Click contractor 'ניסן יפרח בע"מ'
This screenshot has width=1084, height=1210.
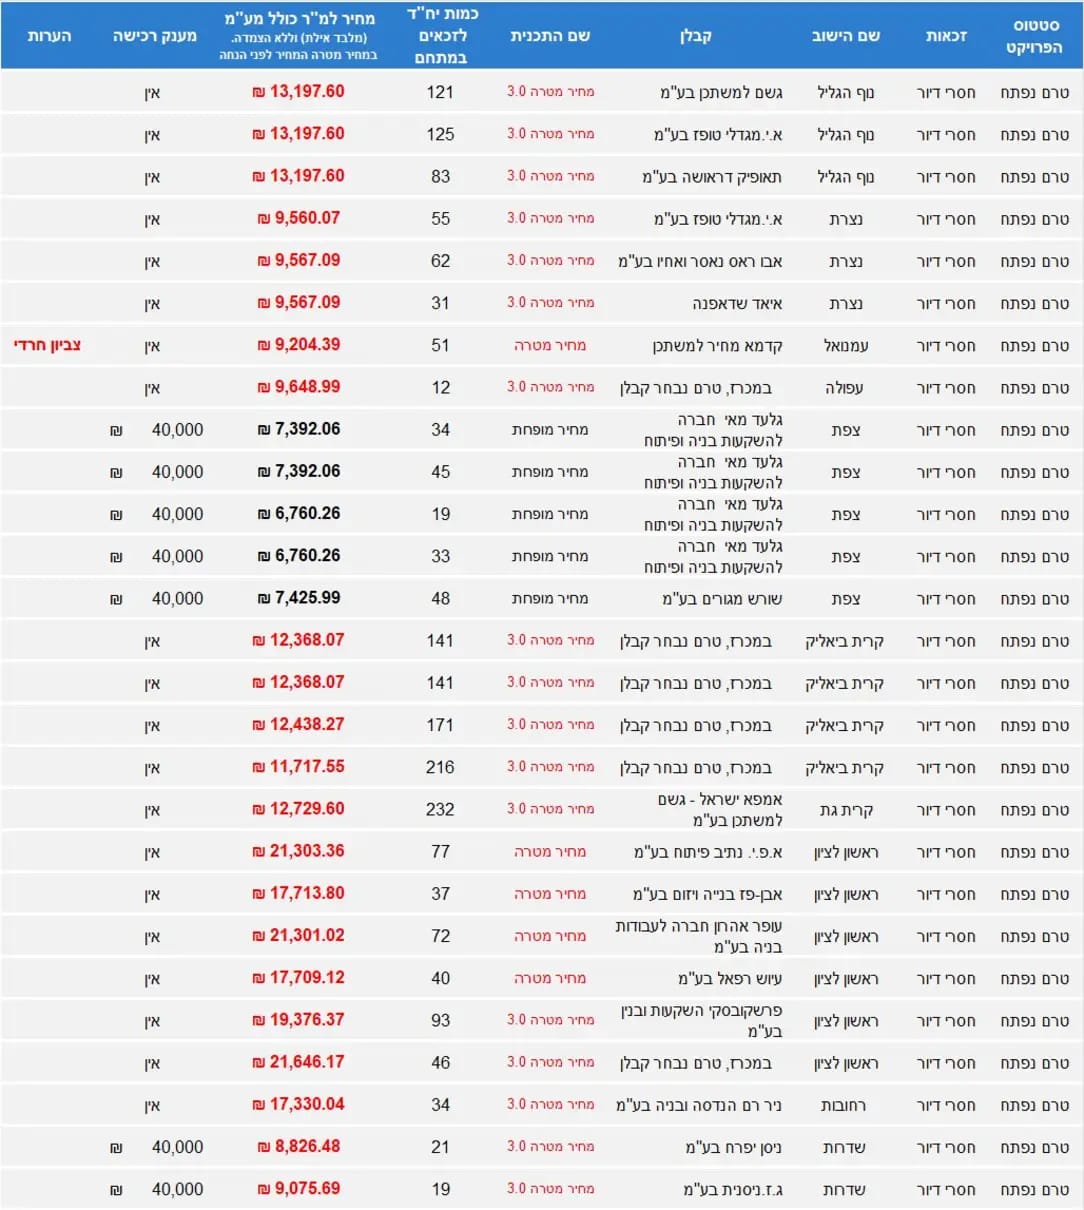coord(733,1147)
